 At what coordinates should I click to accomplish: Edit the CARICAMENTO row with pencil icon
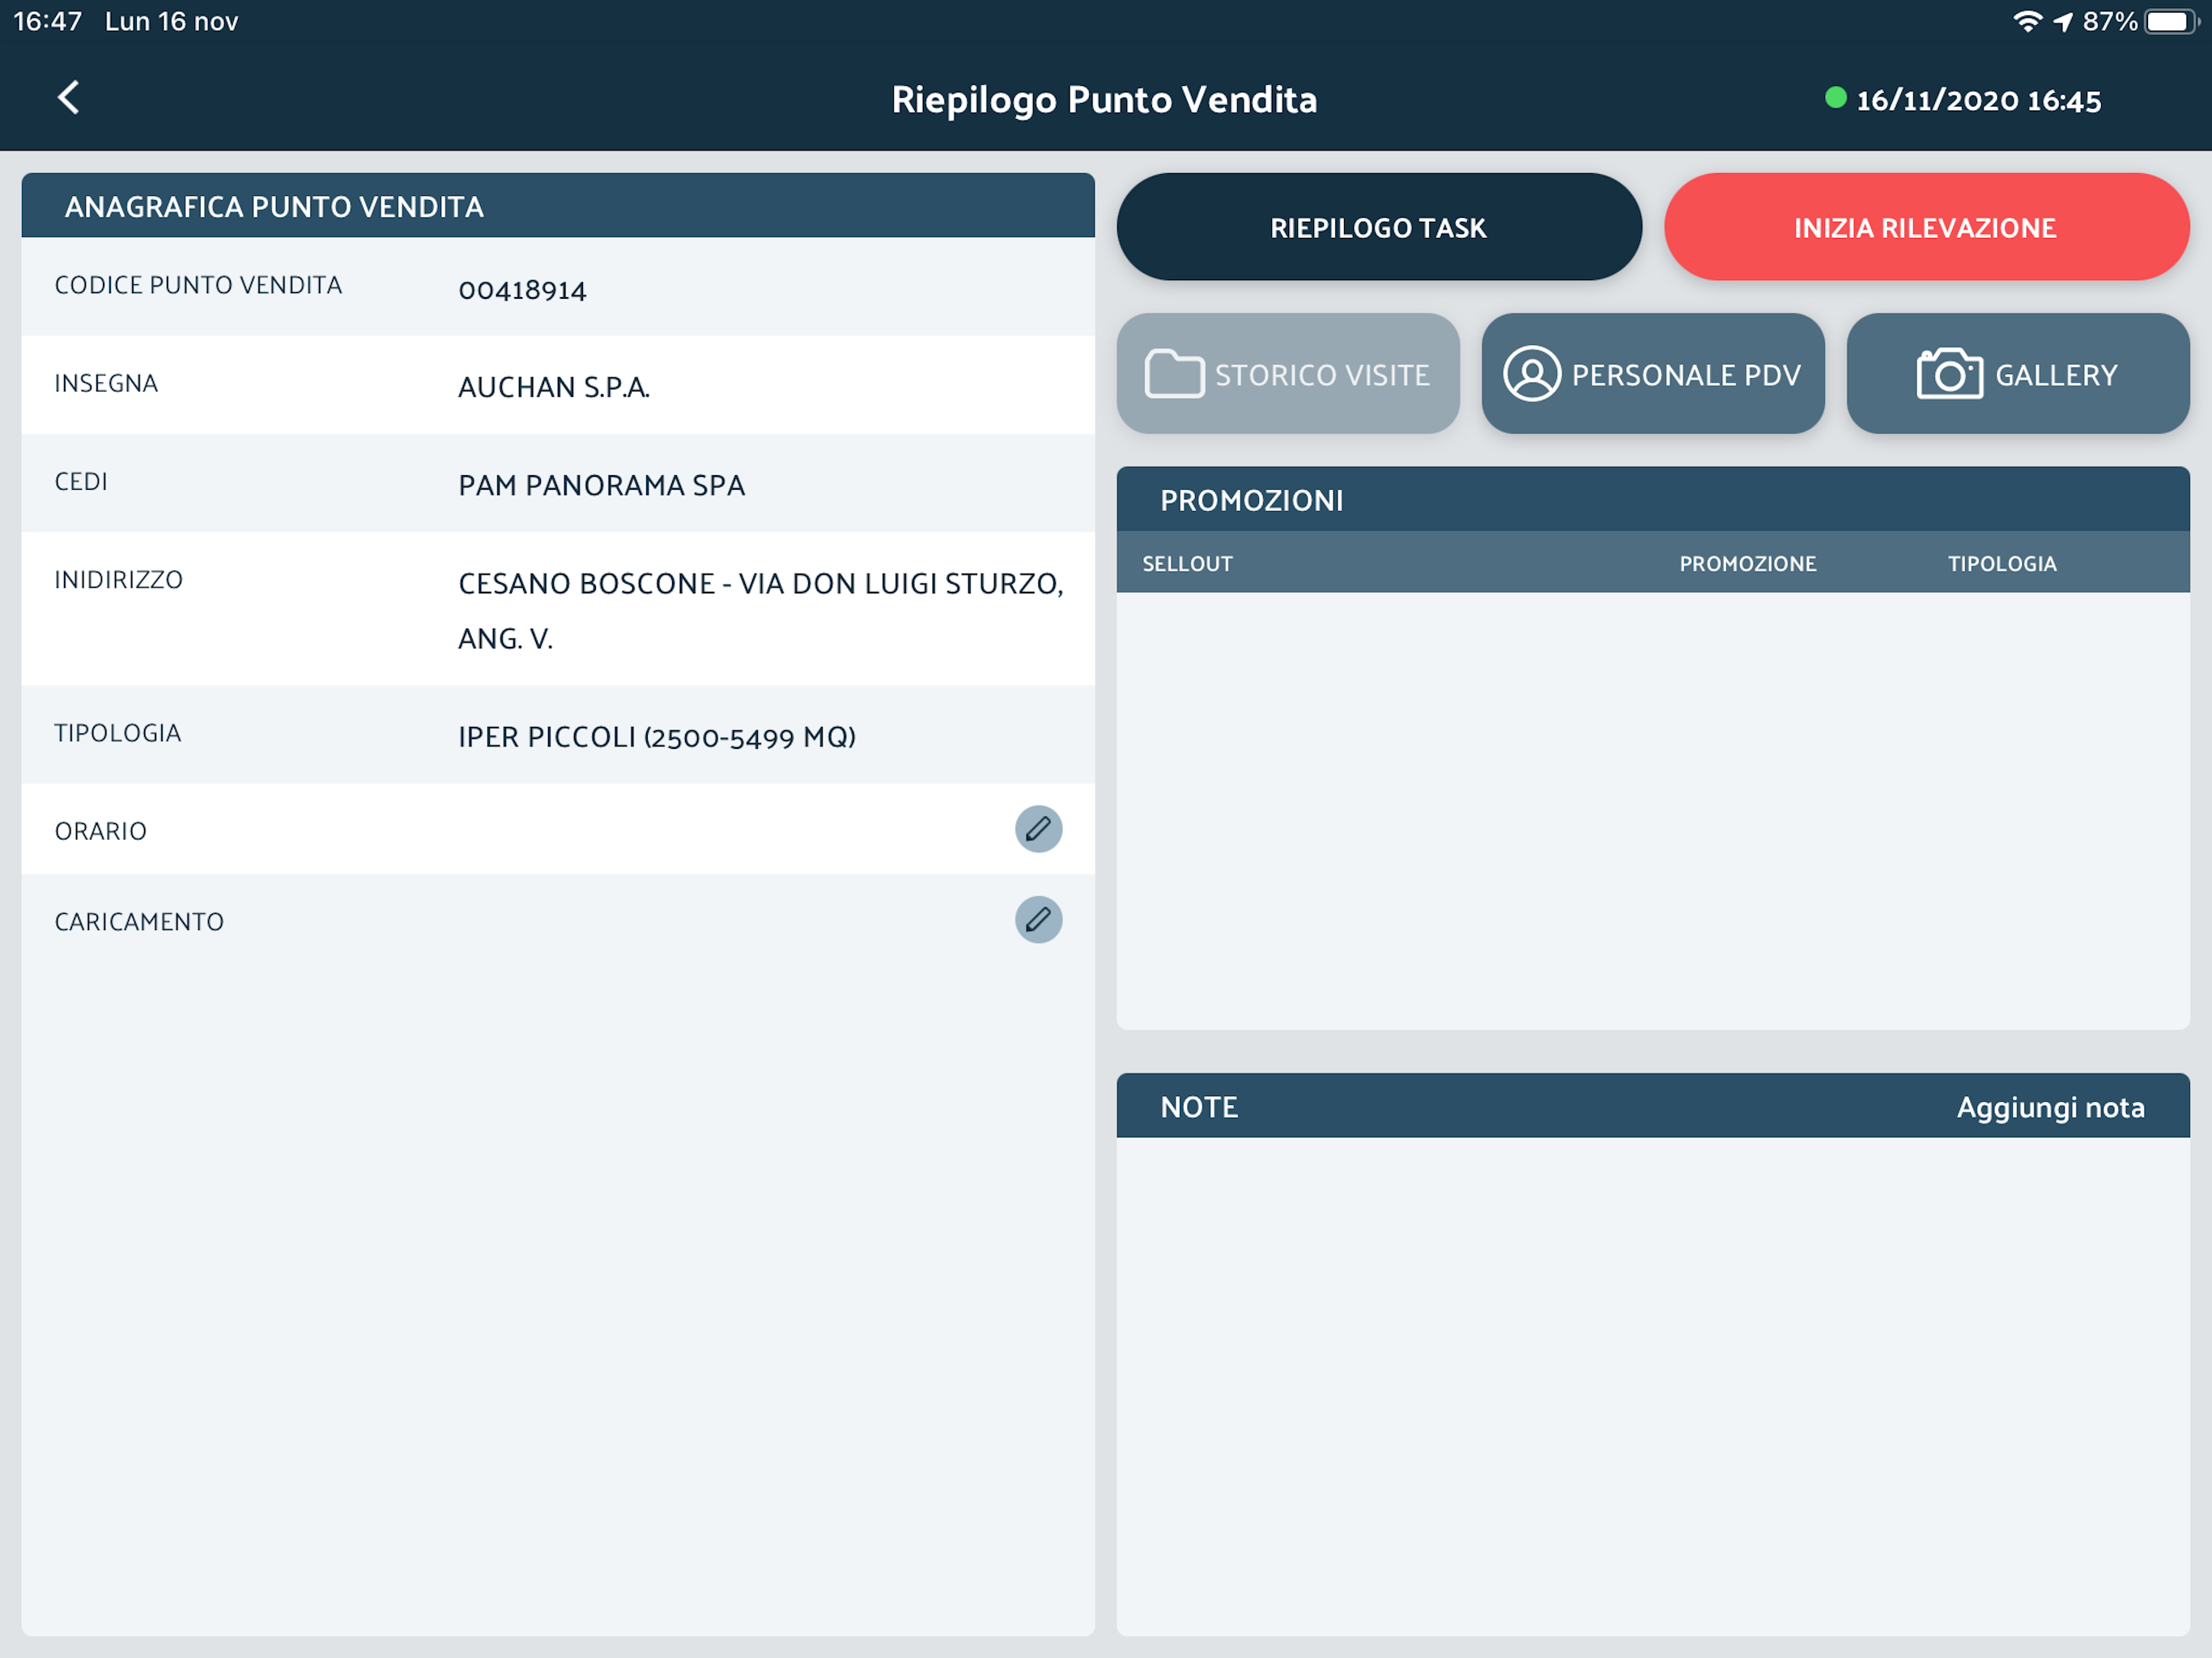[x=1038, y=920]
